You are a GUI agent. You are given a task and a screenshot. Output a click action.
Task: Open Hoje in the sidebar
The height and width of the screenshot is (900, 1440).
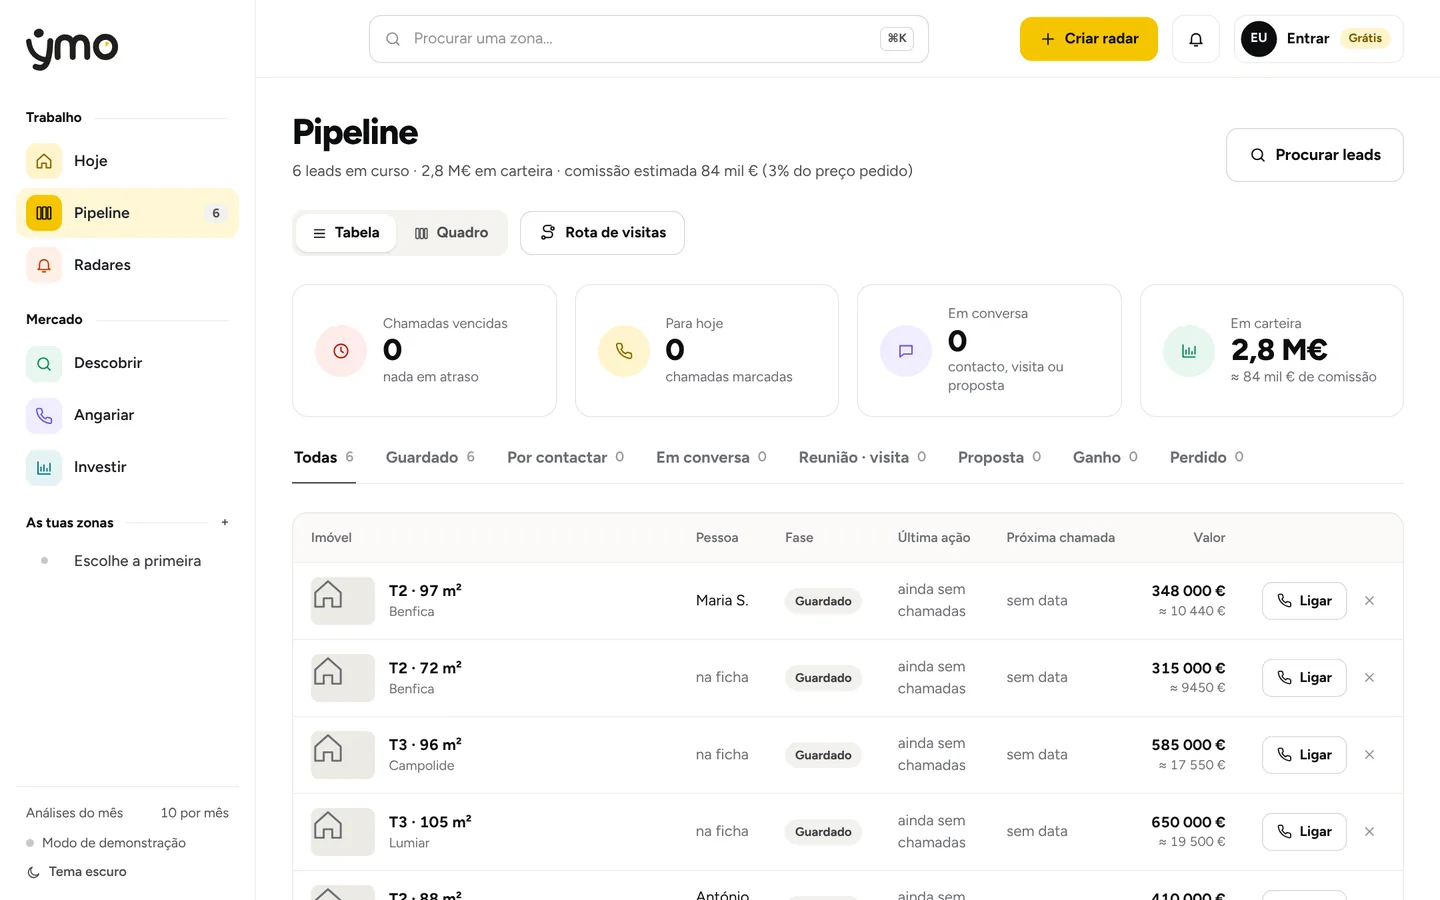pyautogui.click(x=127, y=161)
